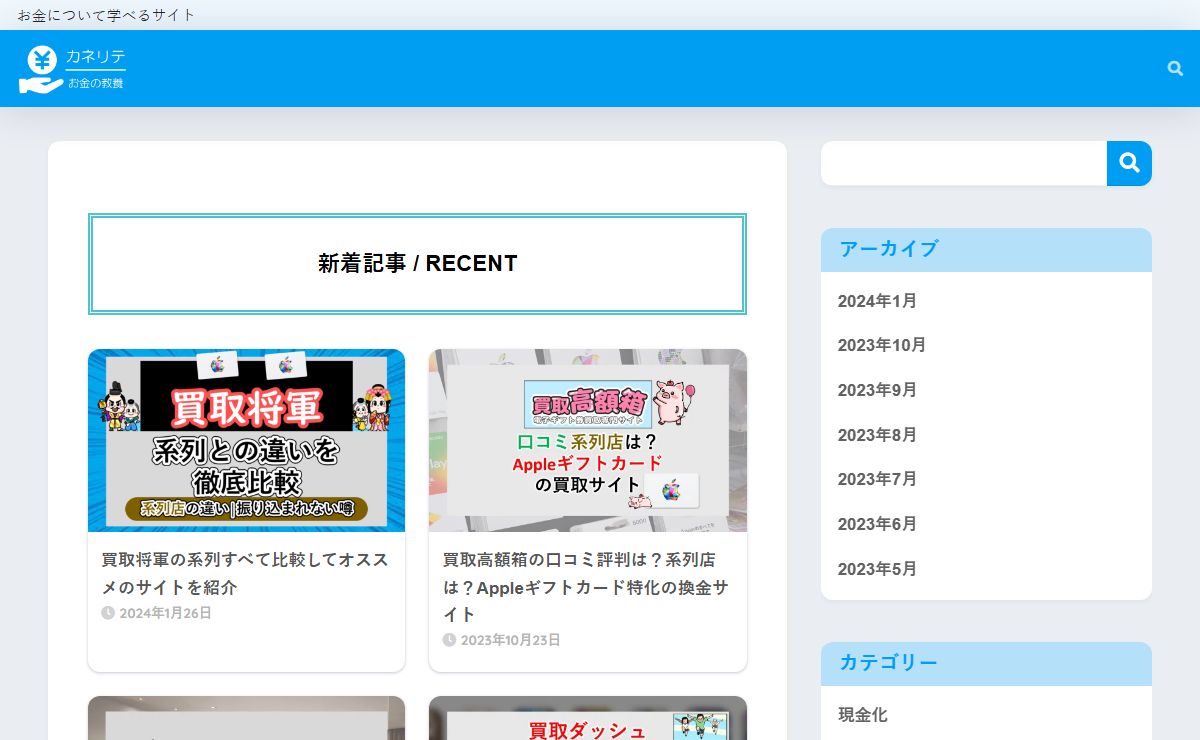Click the 新着記事 / RECENT heading

coord(418,264)
